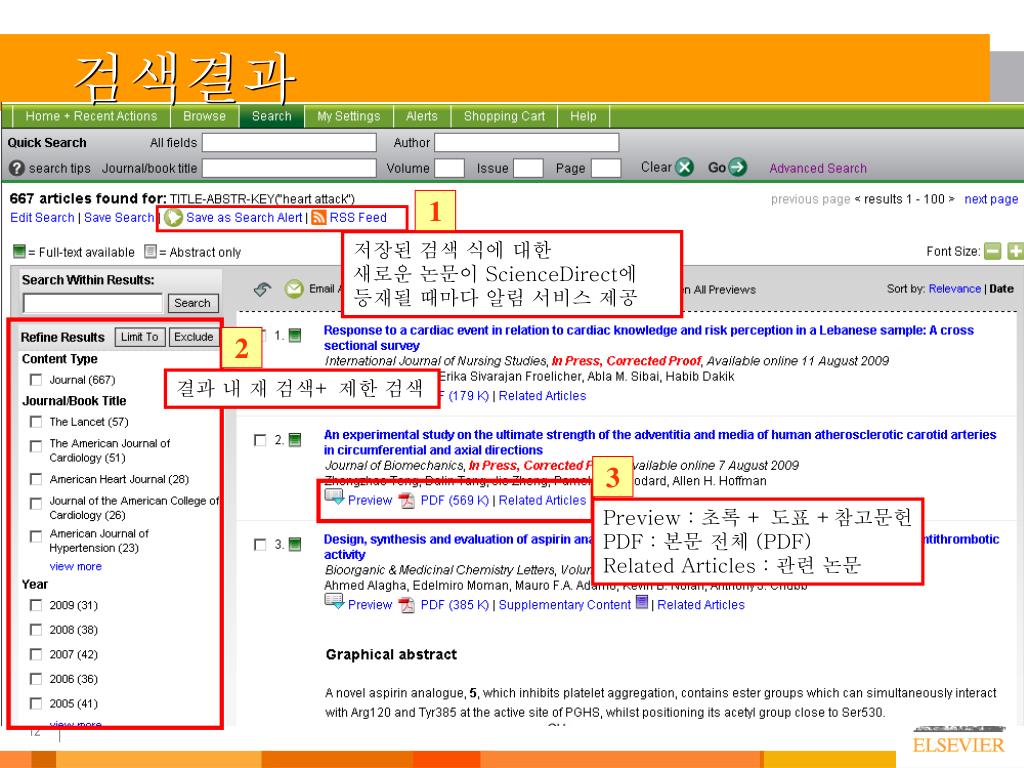Click the Save Search link
The width and height of the screenshot is (1024, 768).
click(119, 217)
